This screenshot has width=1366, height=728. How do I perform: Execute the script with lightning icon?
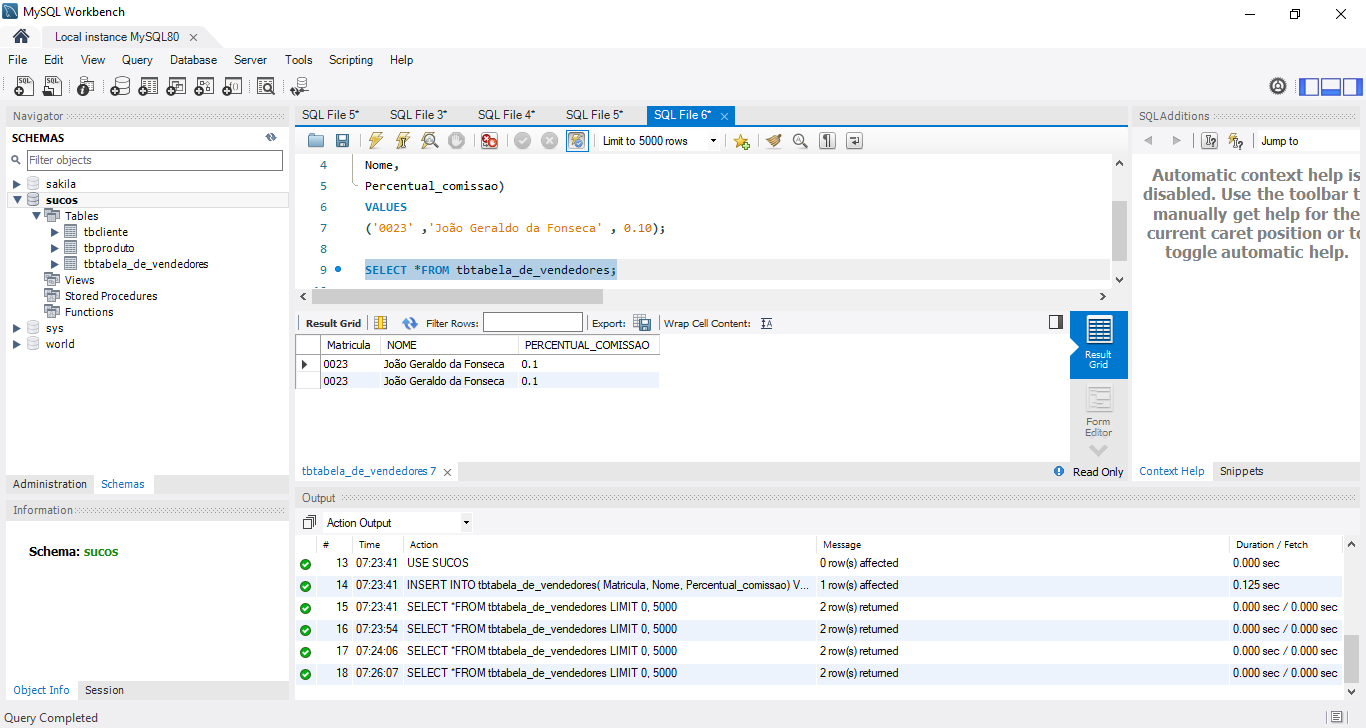click(x=375, y=141)
